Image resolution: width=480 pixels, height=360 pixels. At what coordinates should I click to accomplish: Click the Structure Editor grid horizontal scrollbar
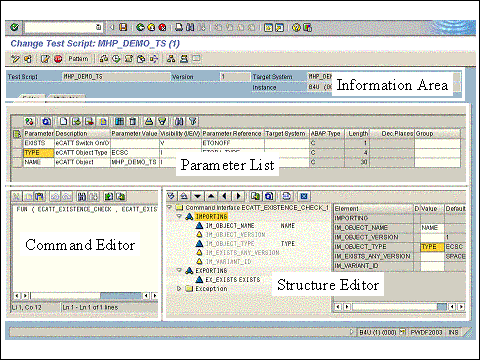point(399,307)
